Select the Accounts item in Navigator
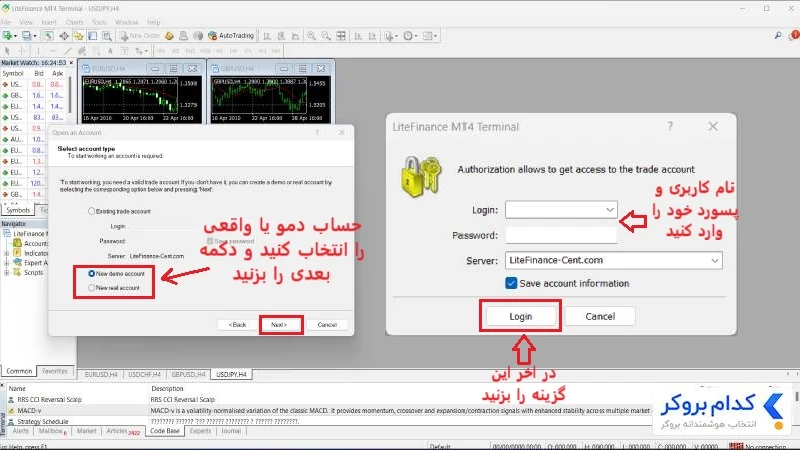The width and height of the screenshot is (800, 450). point(31,243)
